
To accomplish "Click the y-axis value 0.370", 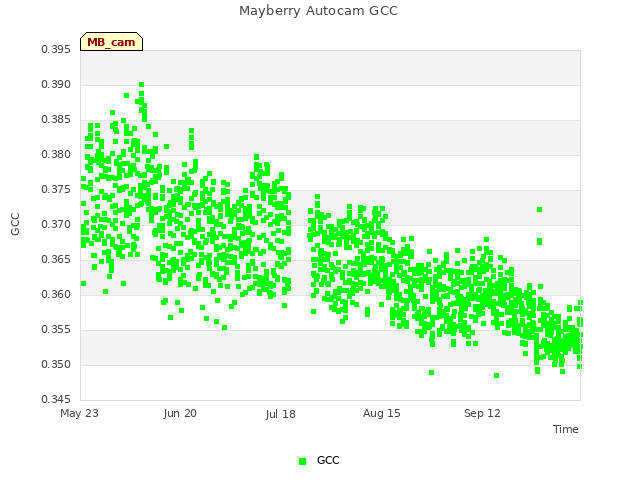I will click(56, 224).
